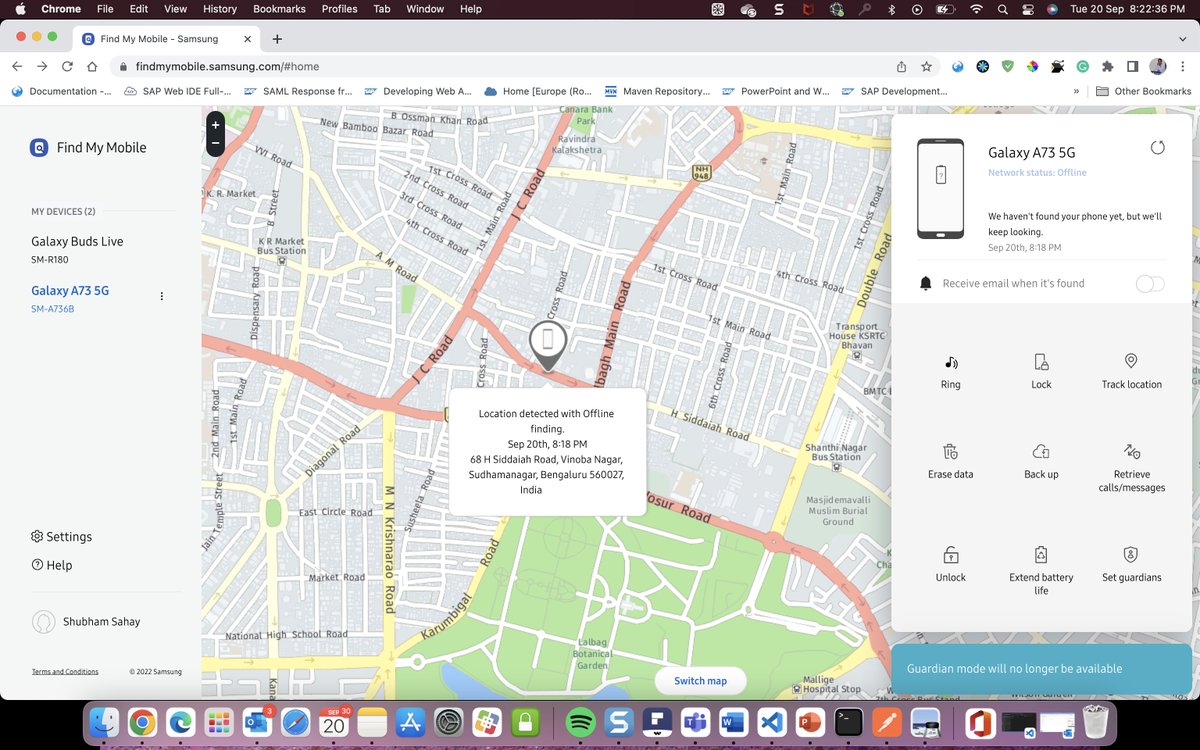Select the Erase data icon
The height and width of the screenshot is (750, 1200).
pos(950,451)
